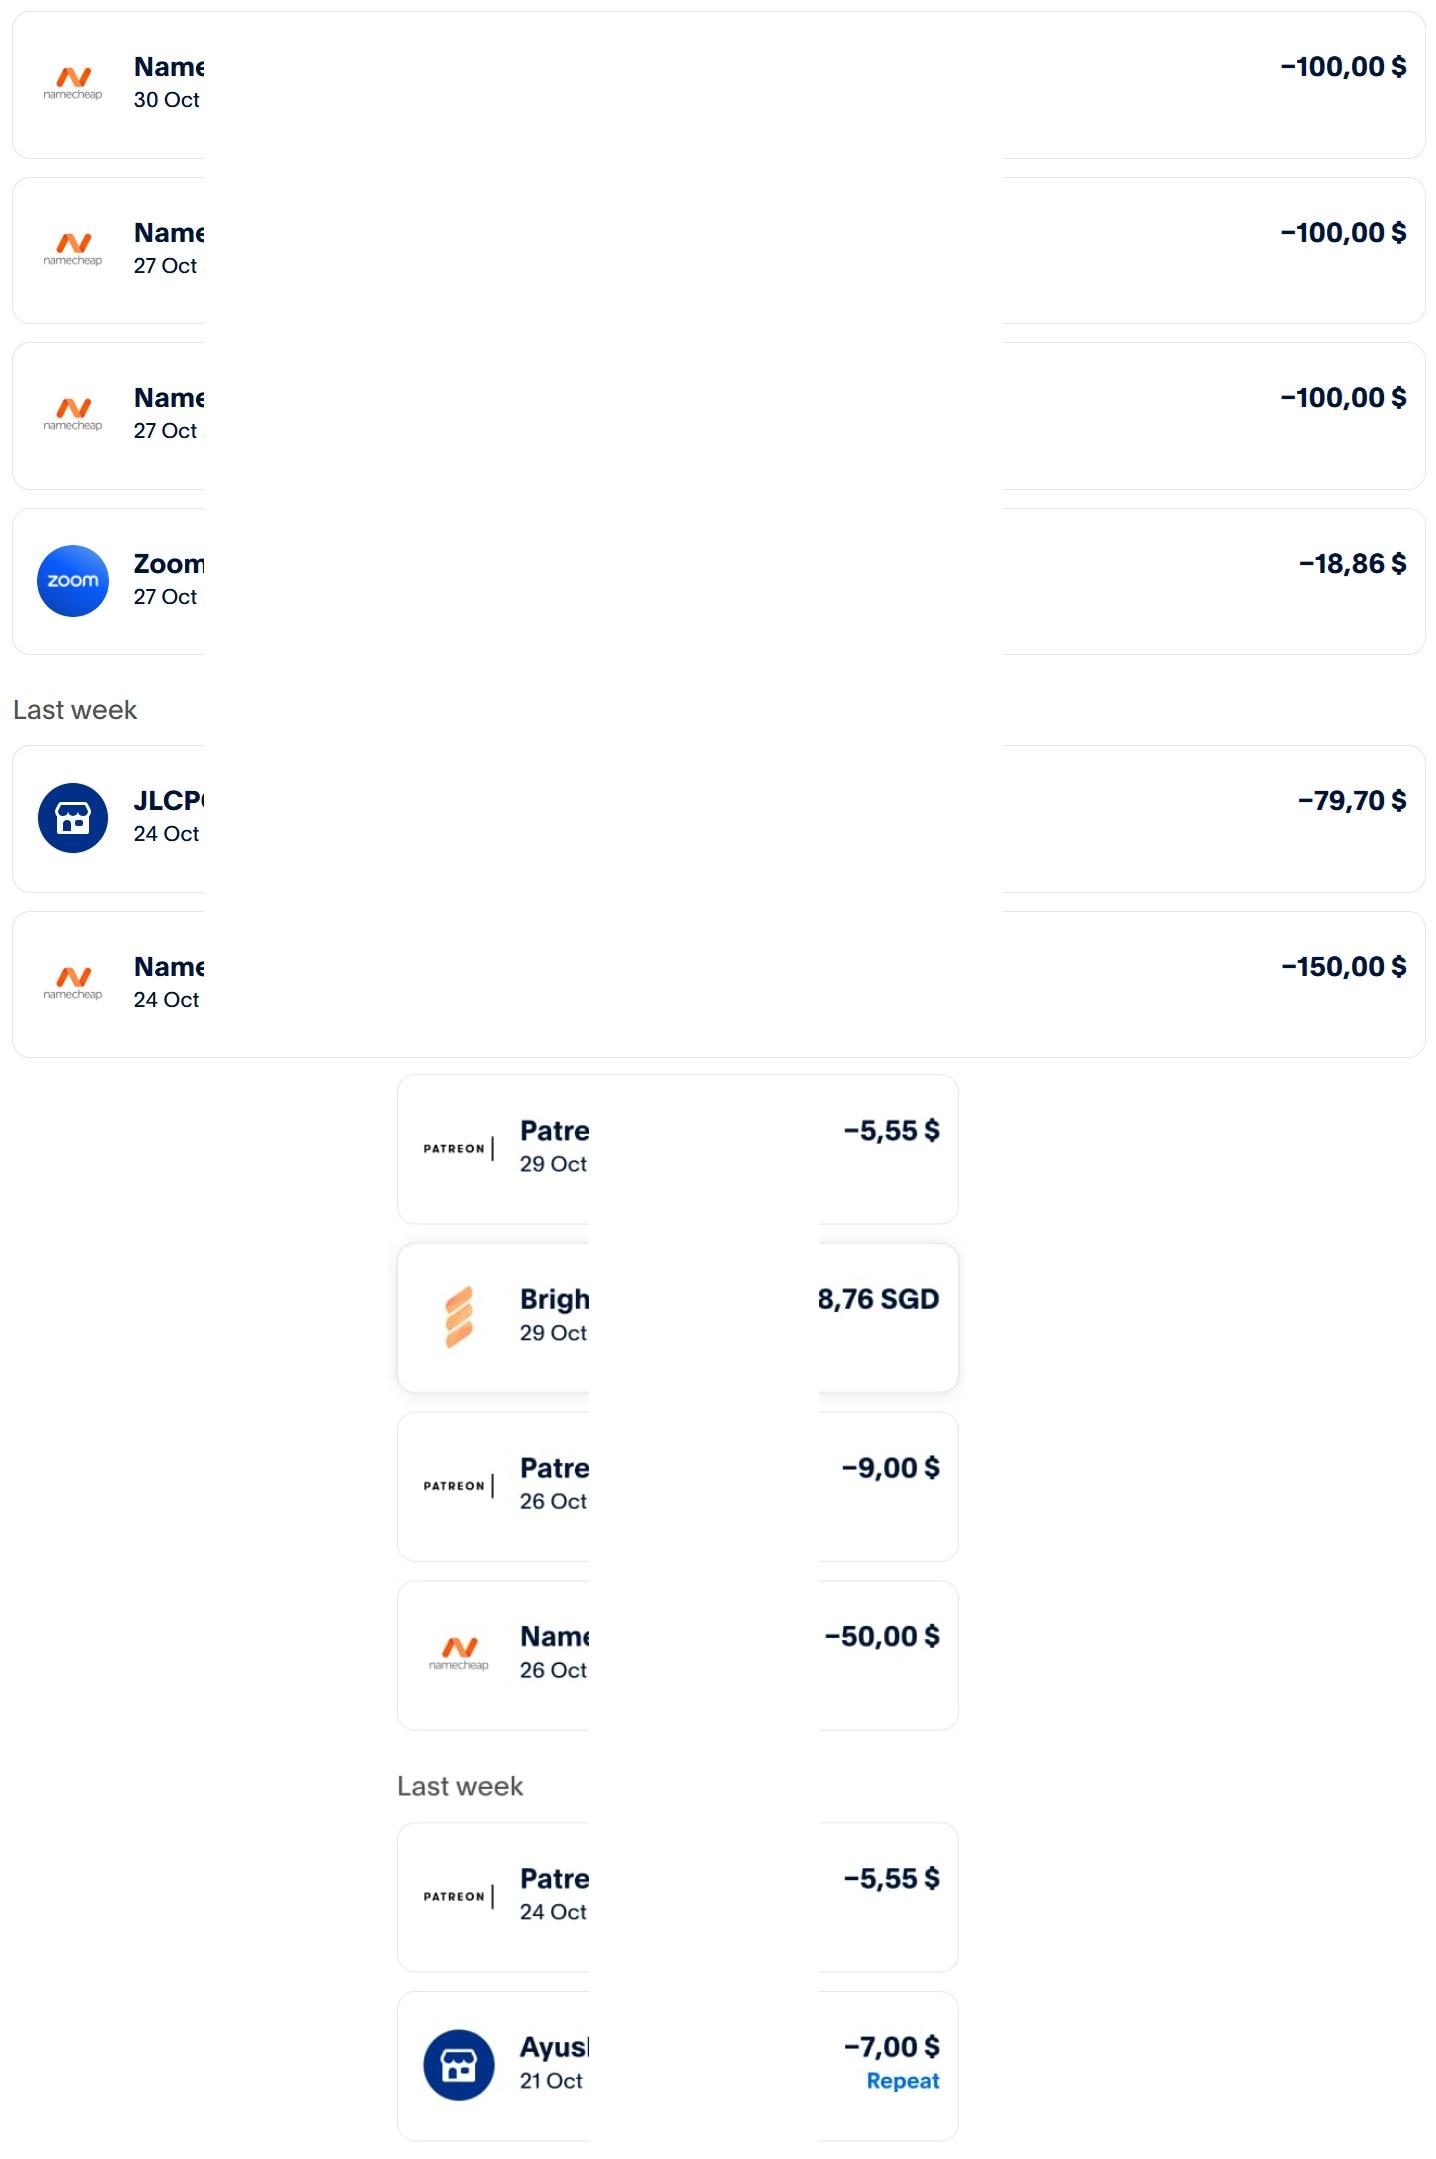Click the -50,00 $ Namecheap amount
The width and height of the screenshot is (1436, 2159).
(x=881, y=1636)
